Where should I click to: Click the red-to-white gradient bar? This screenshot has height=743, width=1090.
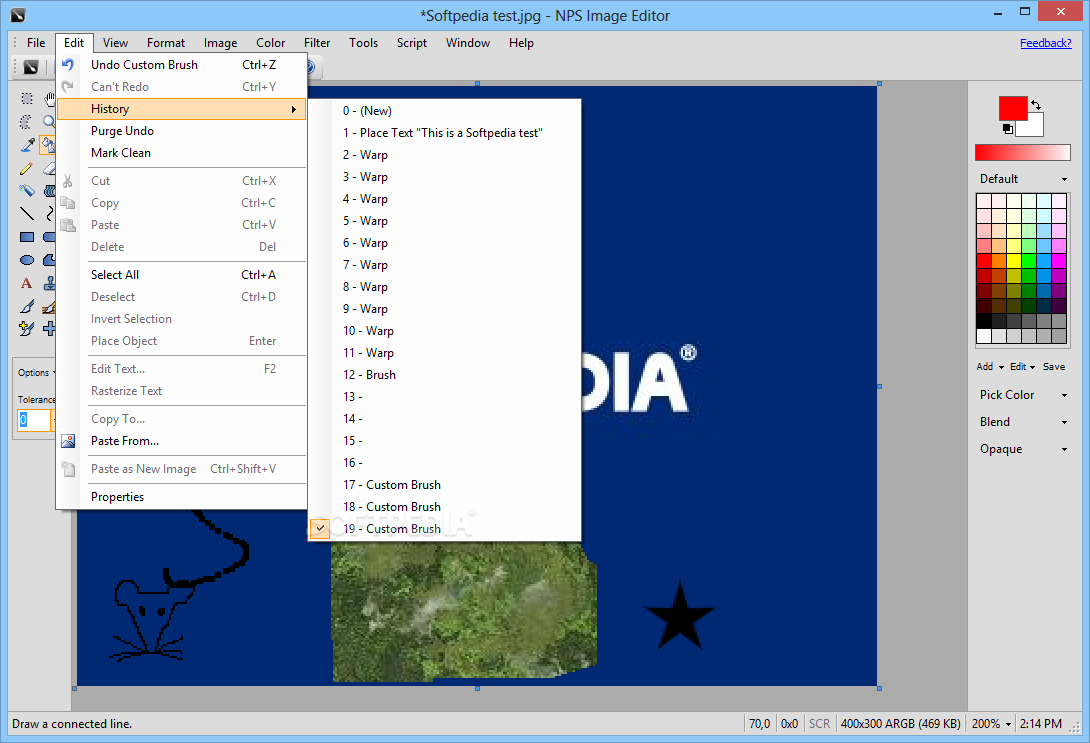point(1023,152)
